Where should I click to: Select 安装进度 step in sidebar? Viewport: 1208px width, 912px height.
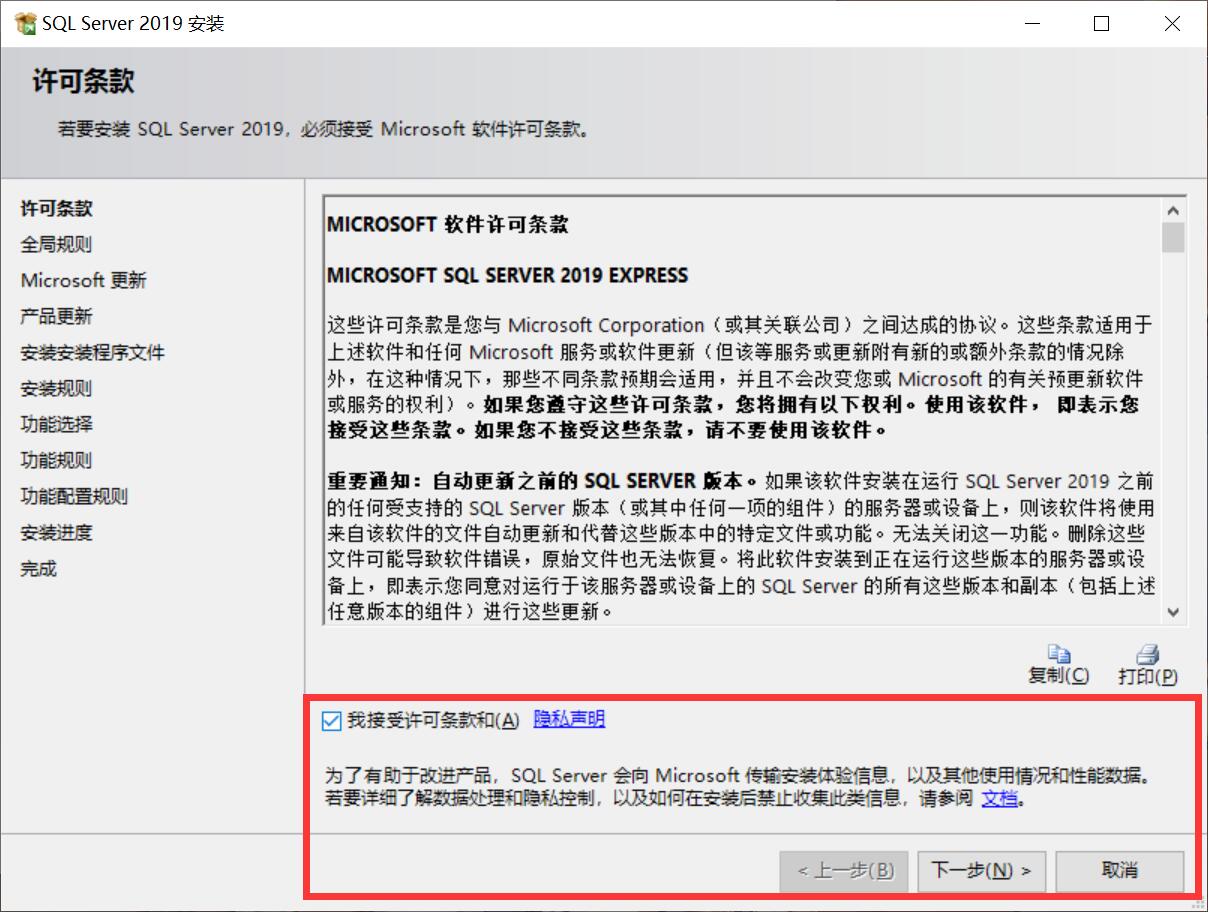(x=57, y=532)
